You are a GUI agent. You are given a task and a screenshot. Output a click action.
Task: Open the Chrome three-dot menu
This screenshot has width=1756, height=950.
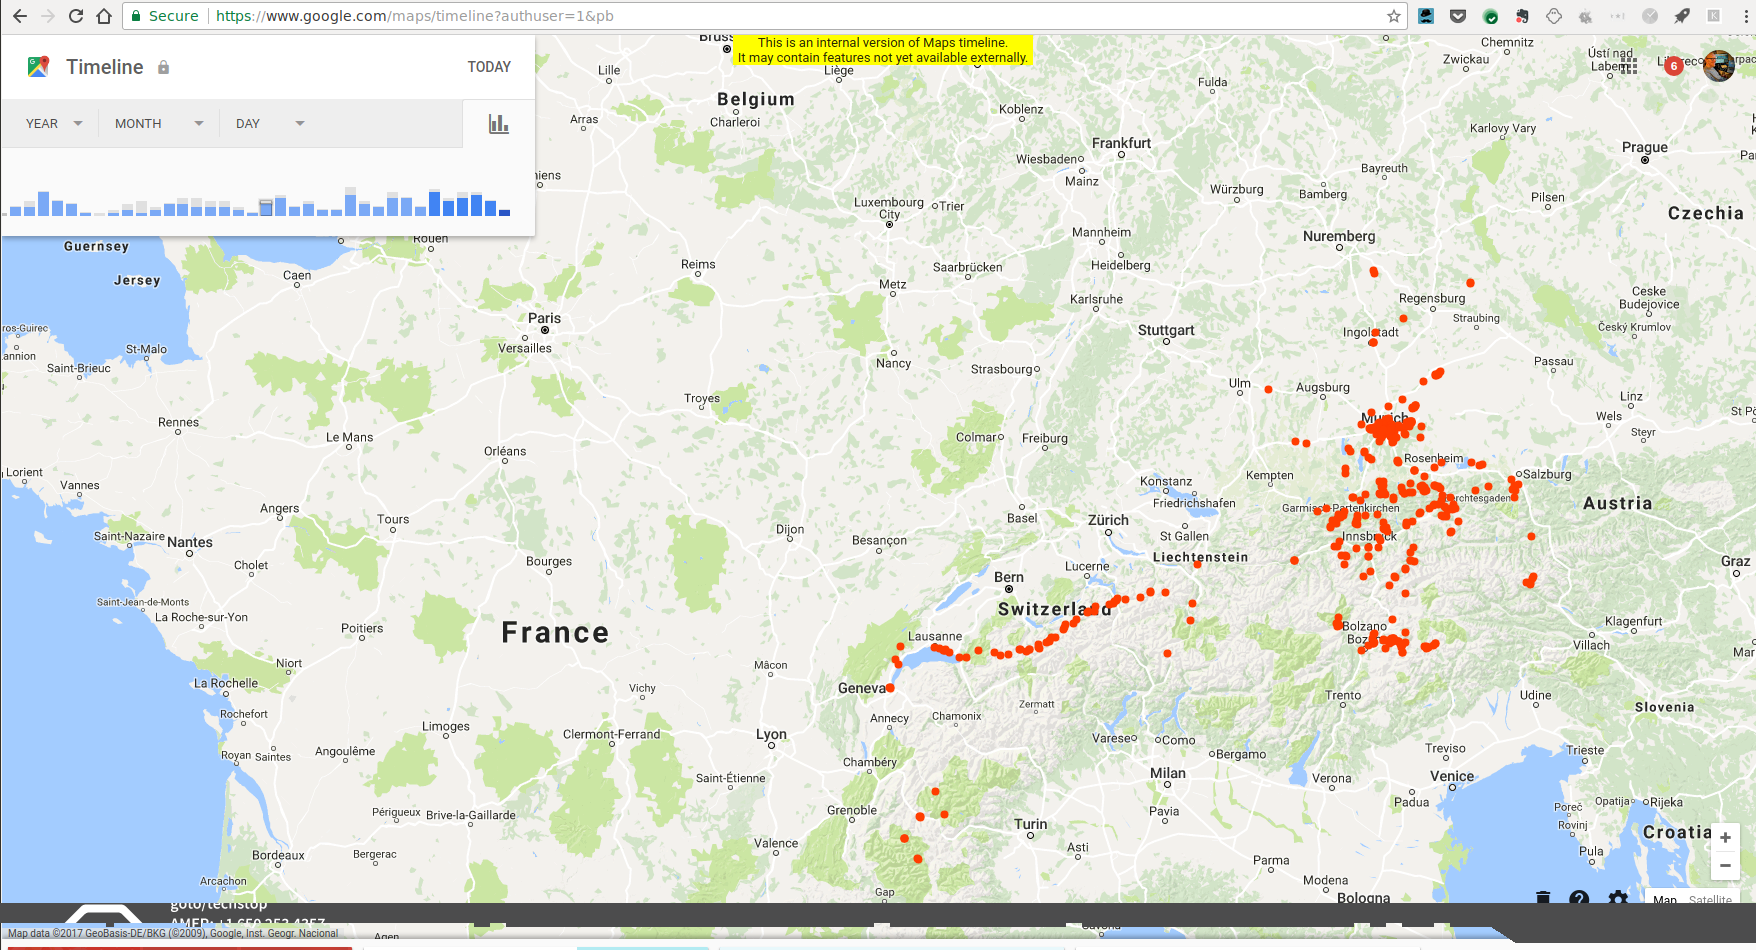coord(1745,16)
